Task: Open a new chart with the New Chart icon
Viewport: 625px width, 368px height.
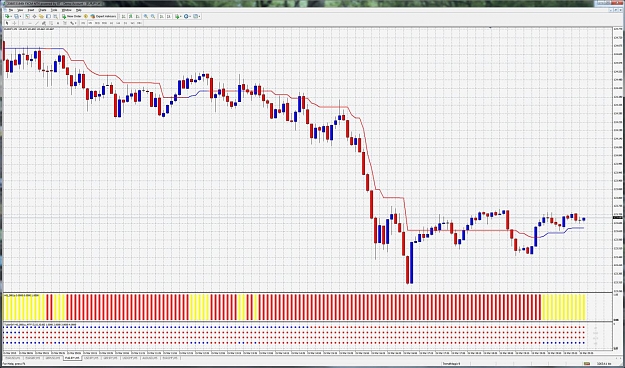Action: click(7, 16)
